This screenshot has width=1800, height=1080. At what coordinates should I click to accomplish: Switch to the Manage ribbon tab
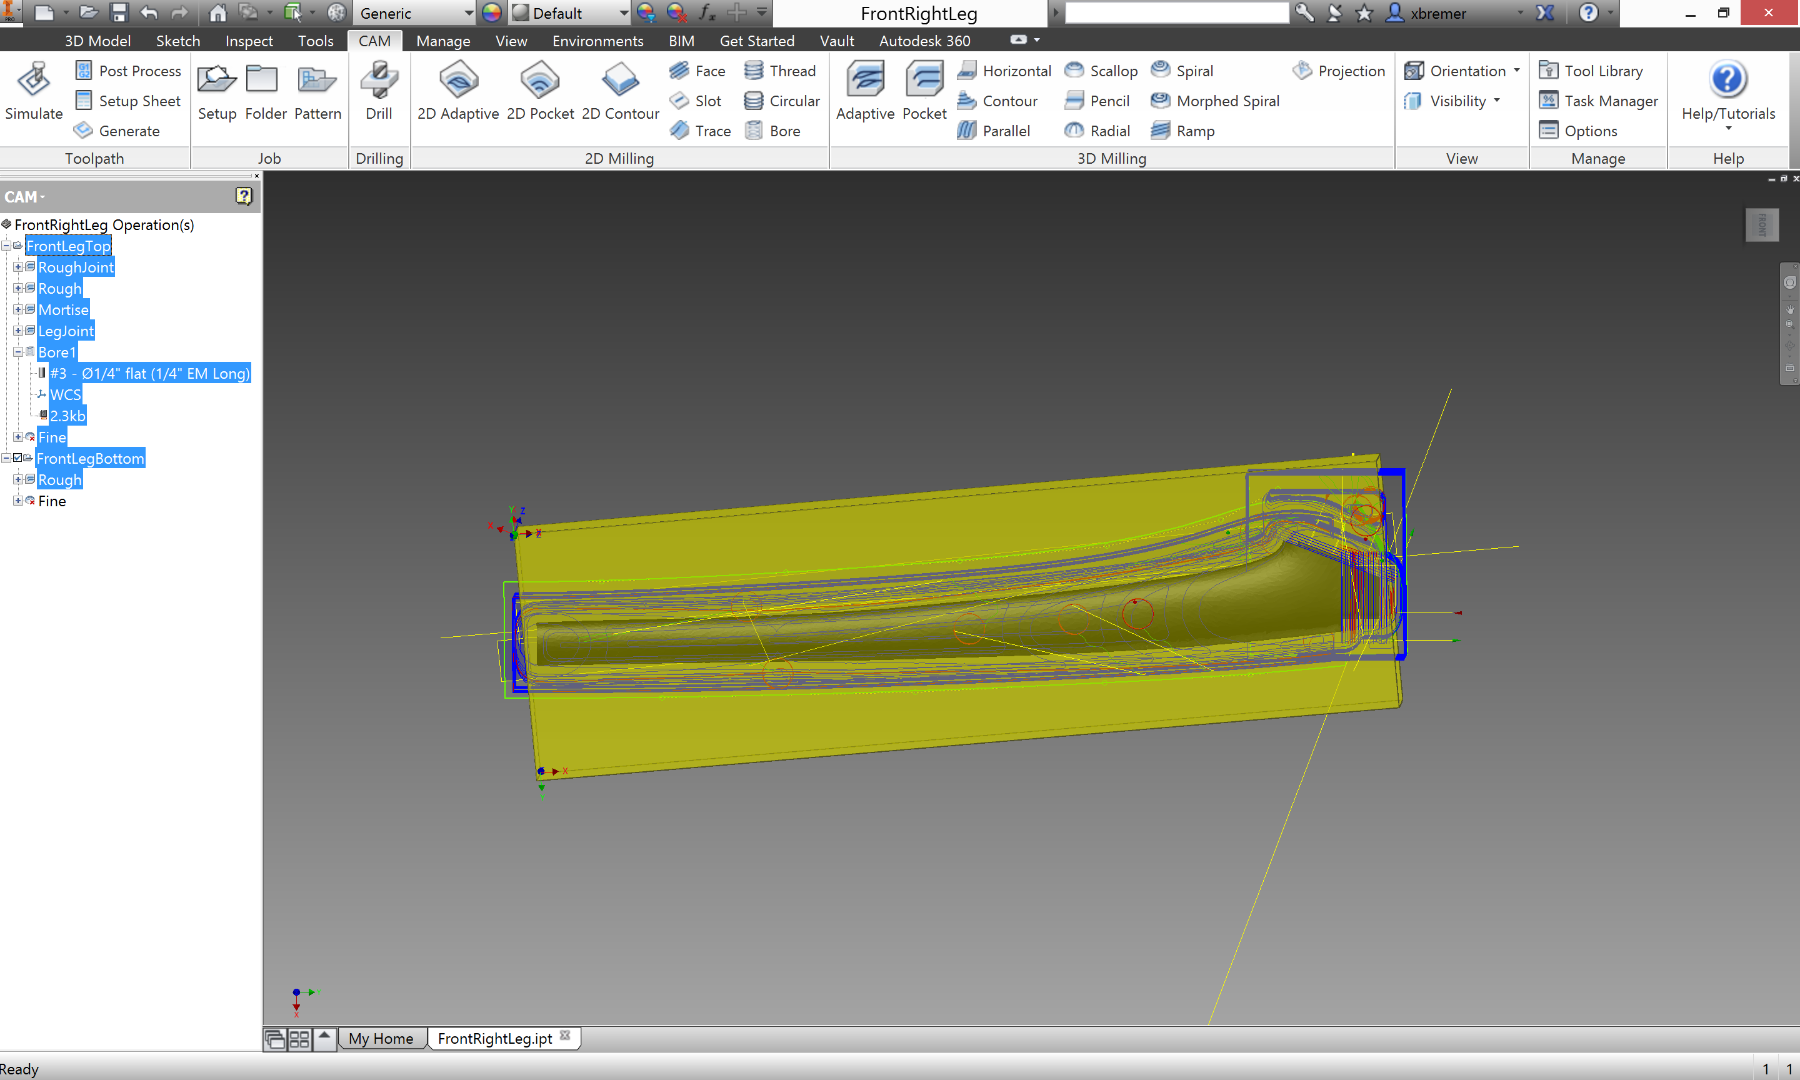coord(443,41)
